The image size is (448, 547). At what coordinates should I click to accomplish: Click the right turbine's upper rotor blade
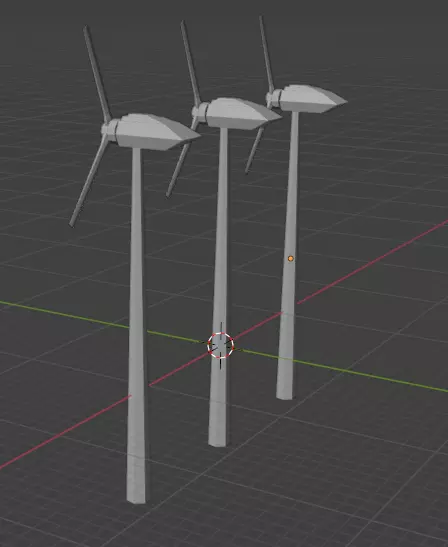[267, 54]
